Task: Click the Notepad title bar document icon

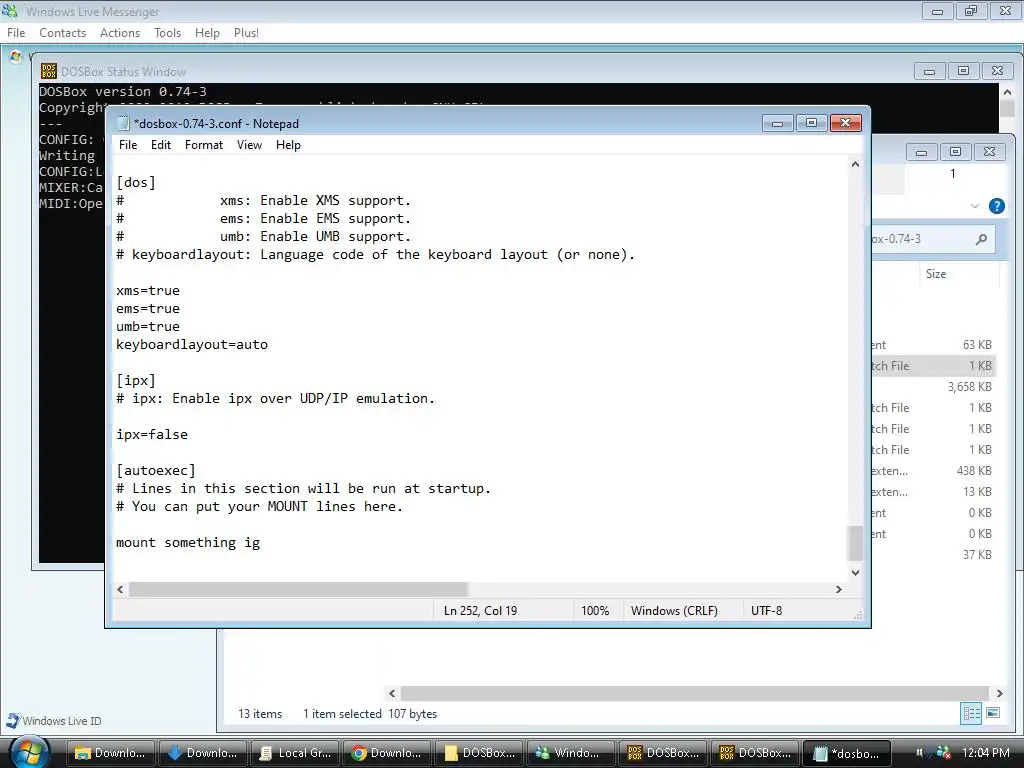Action: coord(123,123)
